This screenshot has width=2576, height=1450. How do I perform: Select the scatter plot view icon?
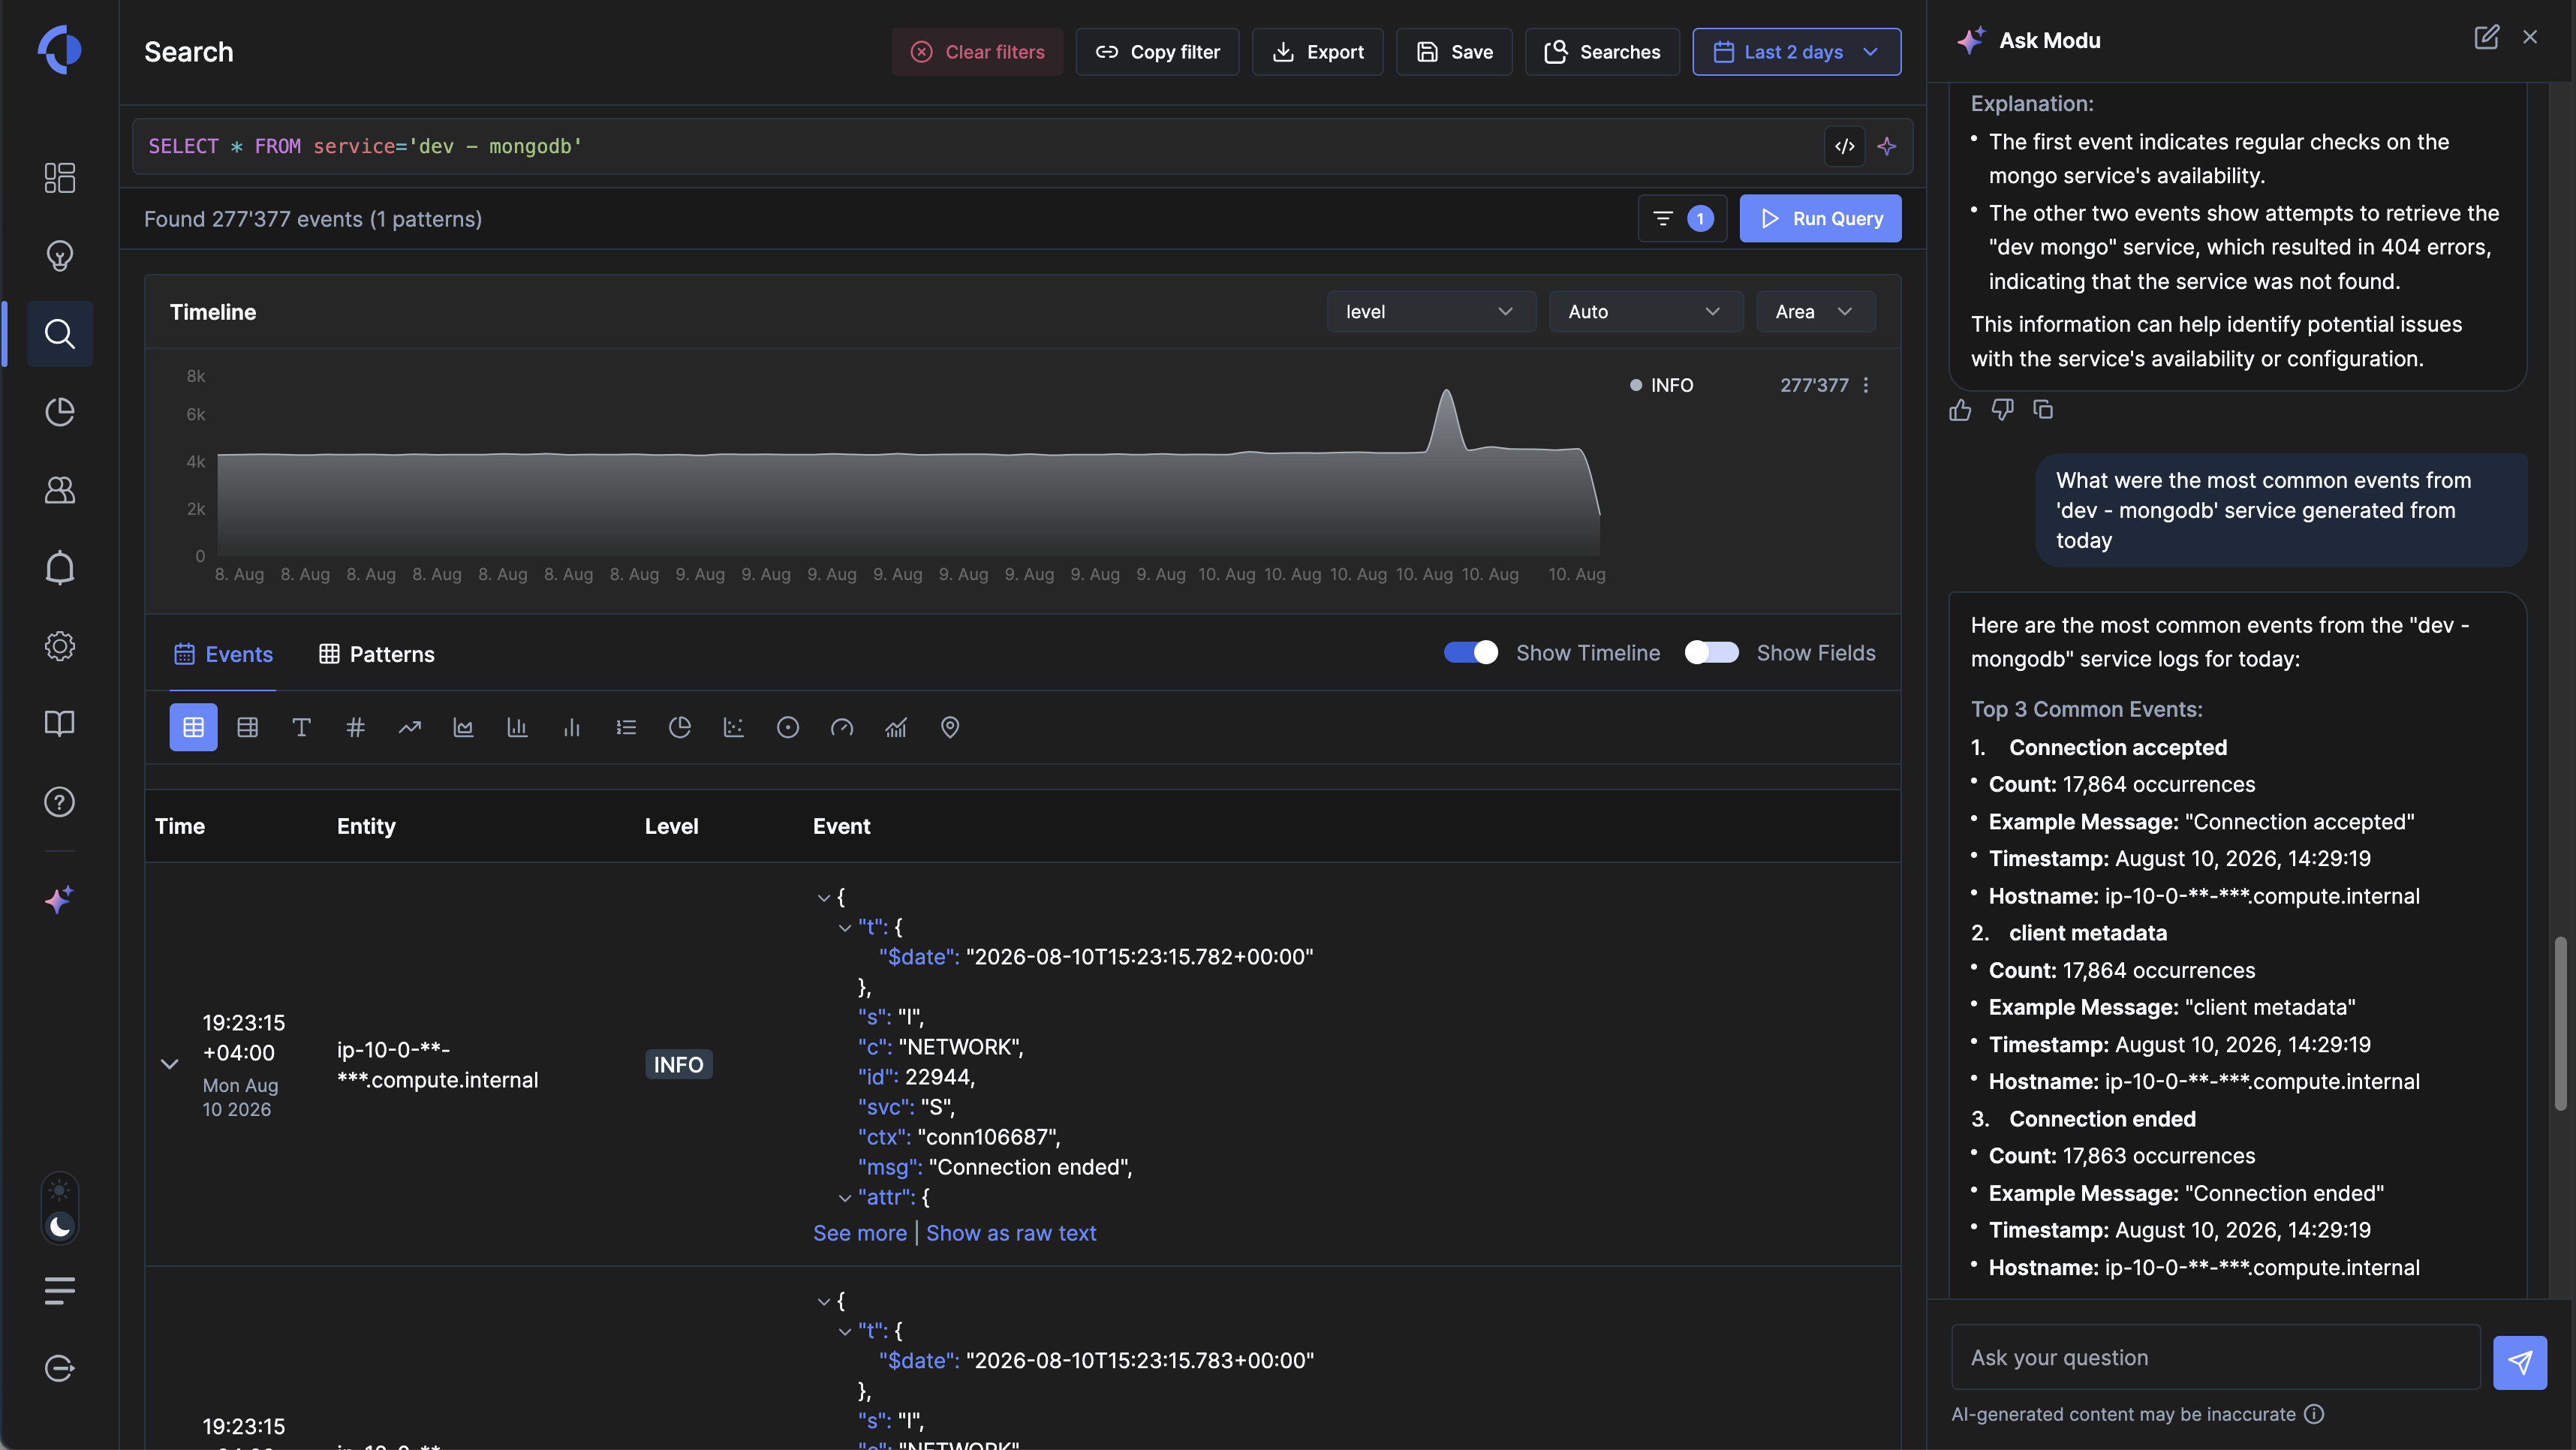coord(734,727)
